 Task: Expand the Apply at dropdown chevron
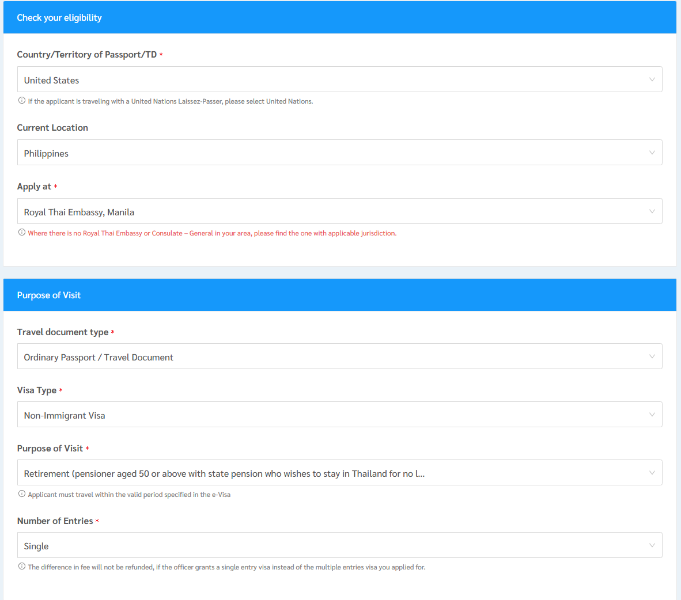(x=651, y=212)
